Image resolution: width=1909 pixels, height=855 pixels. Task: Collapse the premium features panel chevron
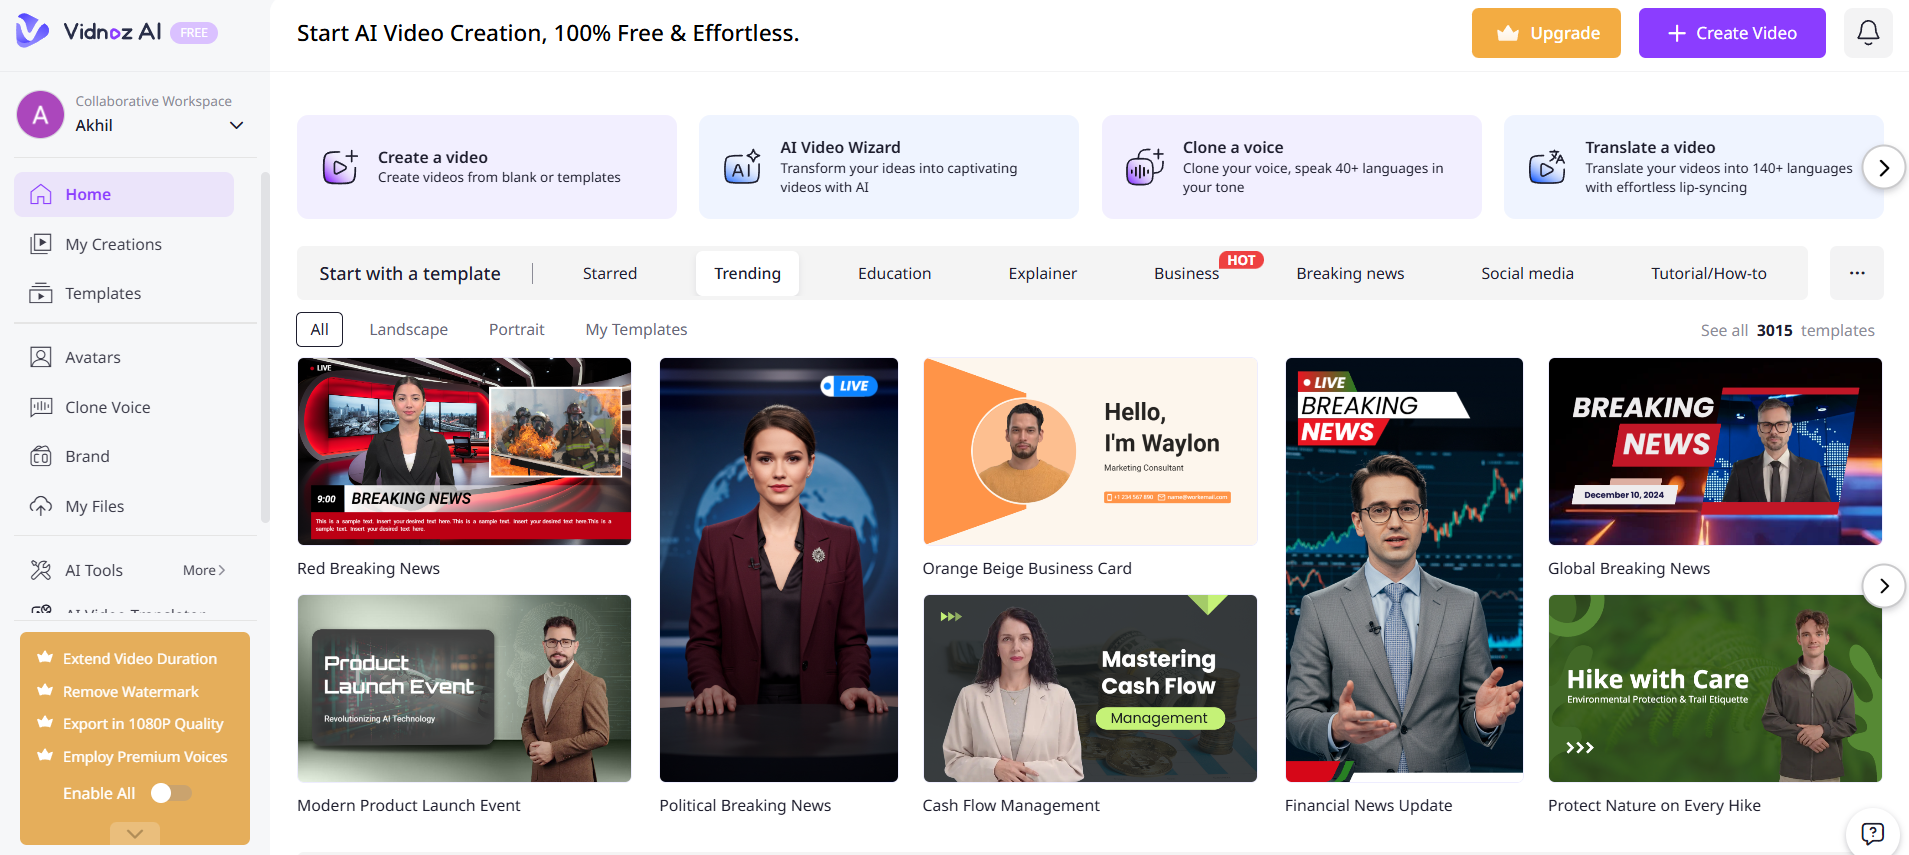coord(135,833)
